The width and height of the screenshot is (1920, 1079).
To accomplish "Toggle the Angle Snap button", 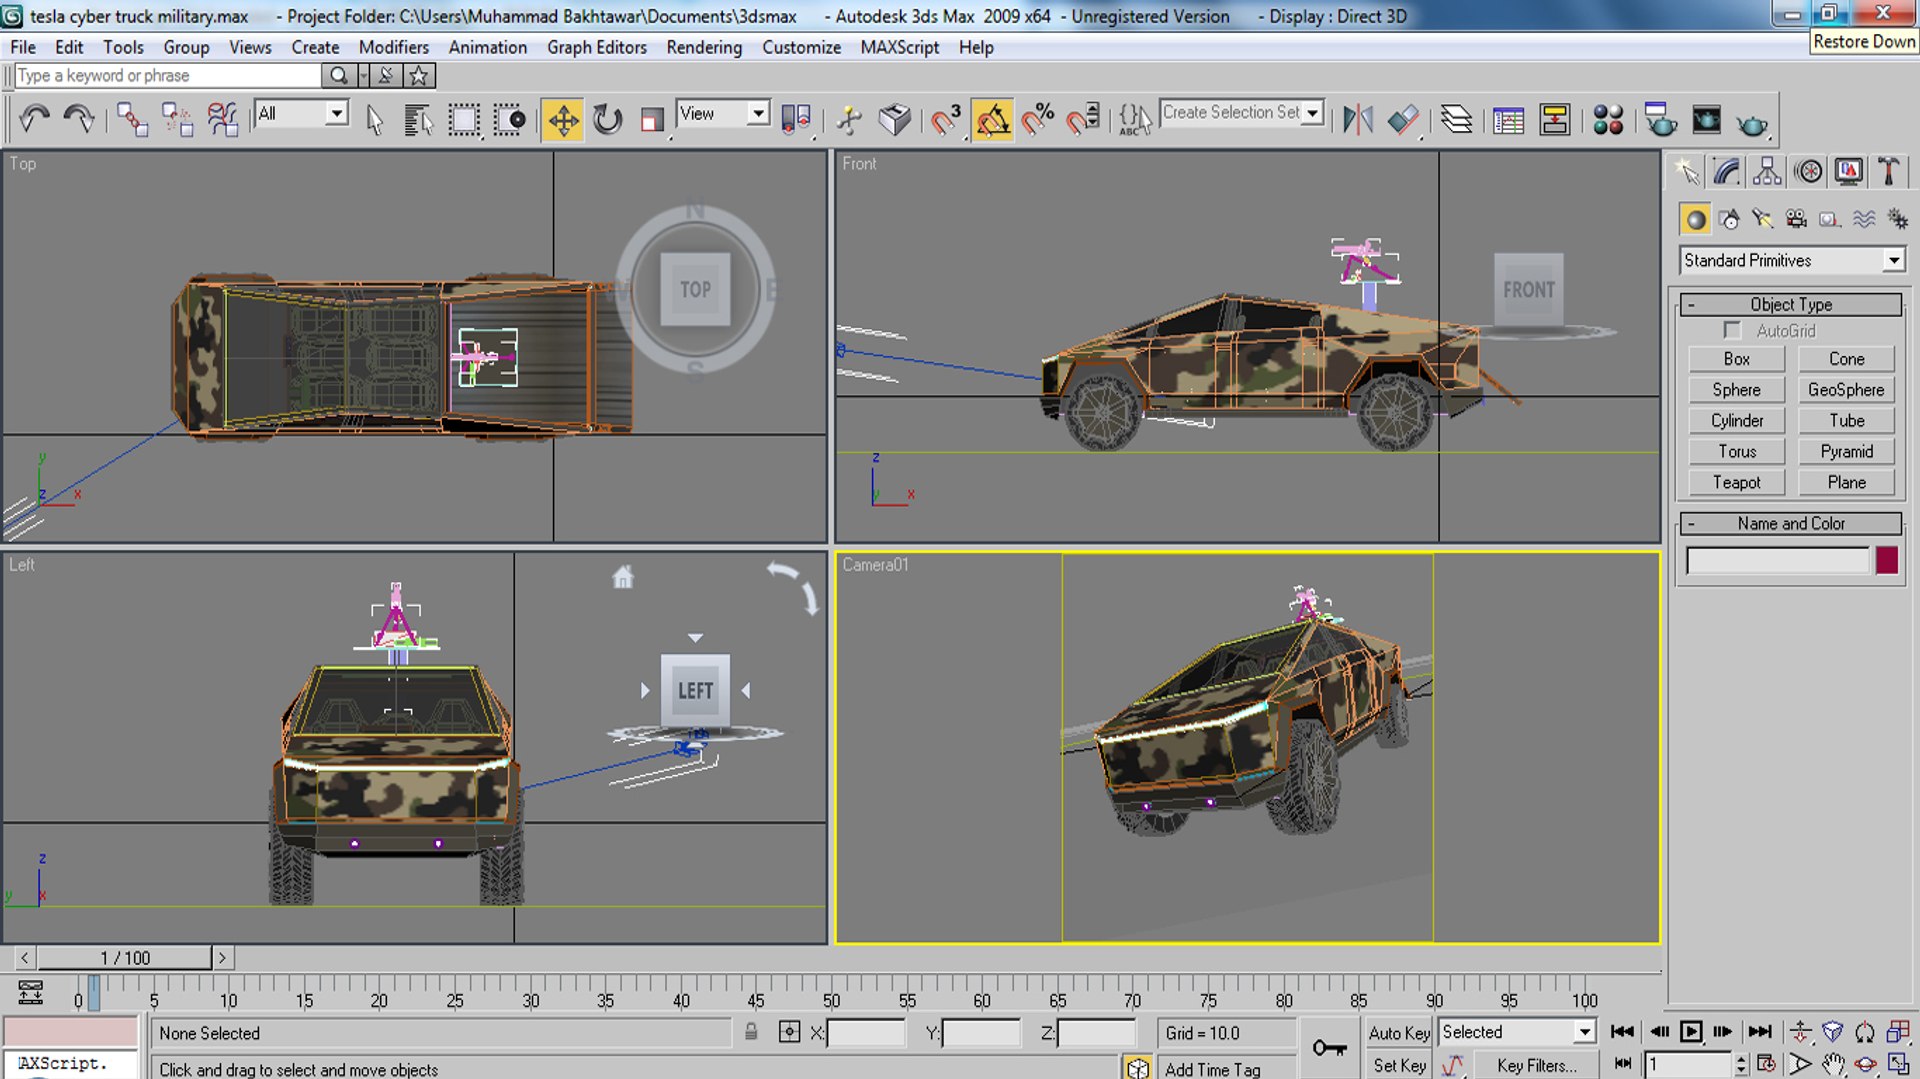I will 992,120.
